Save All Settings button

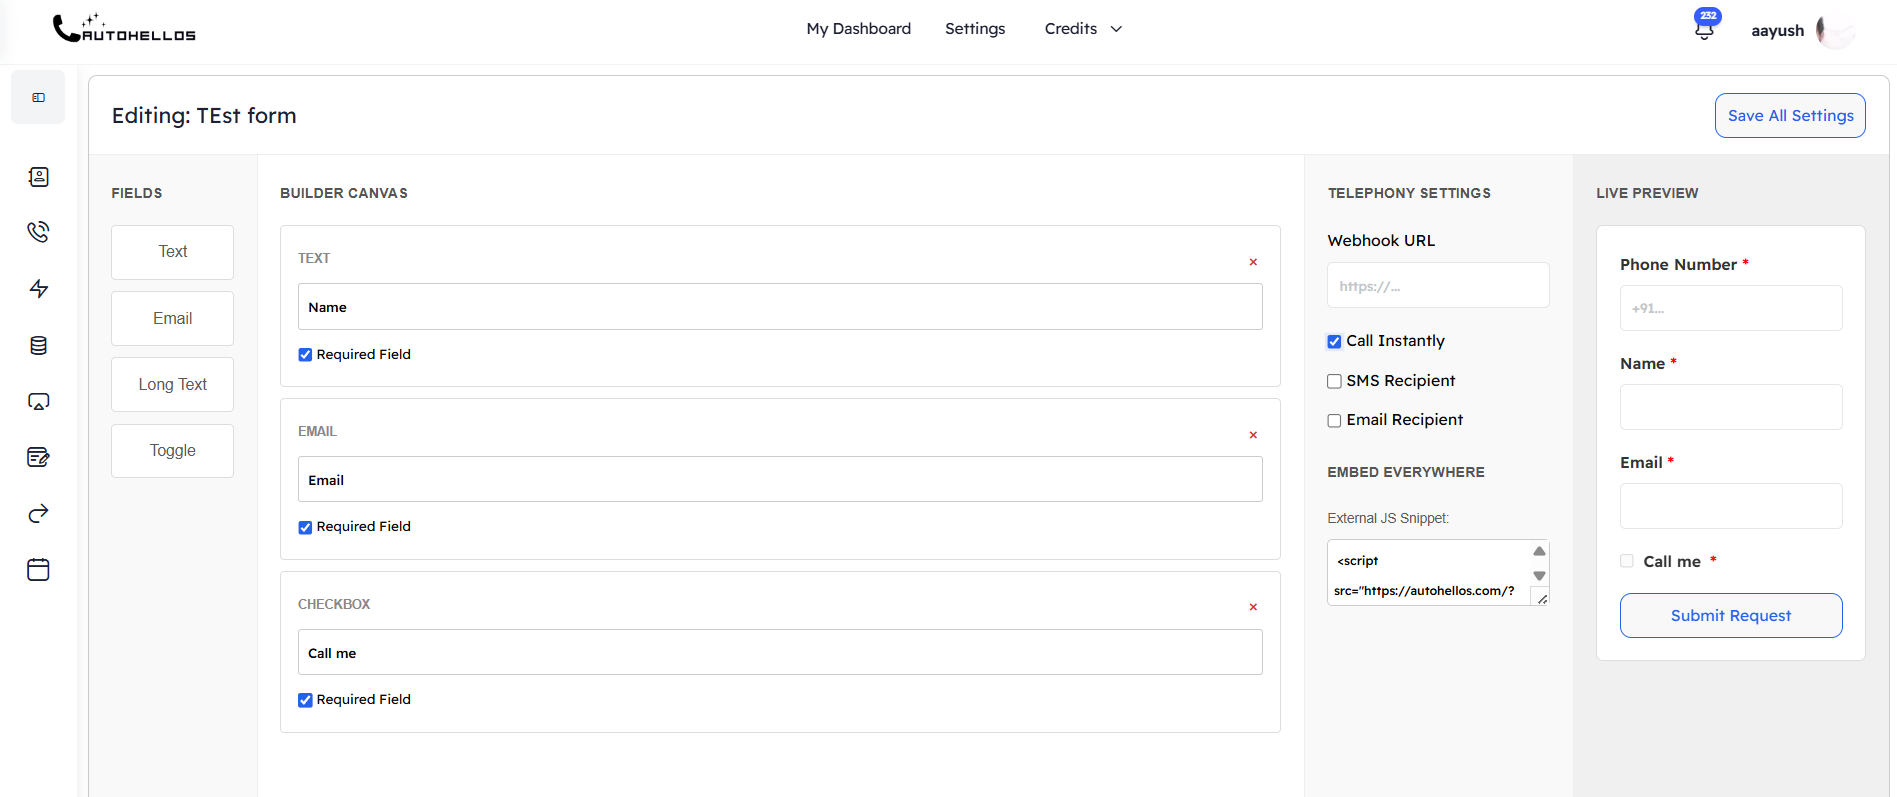coord(1790,116)
